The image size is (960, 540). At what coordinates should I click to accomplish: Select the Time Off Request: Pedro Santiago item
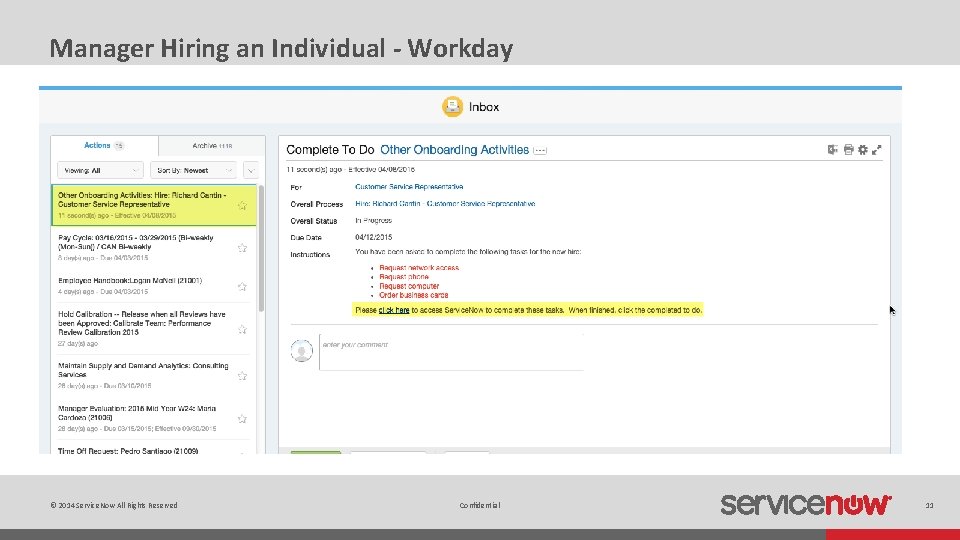click(x=154, y=449)
